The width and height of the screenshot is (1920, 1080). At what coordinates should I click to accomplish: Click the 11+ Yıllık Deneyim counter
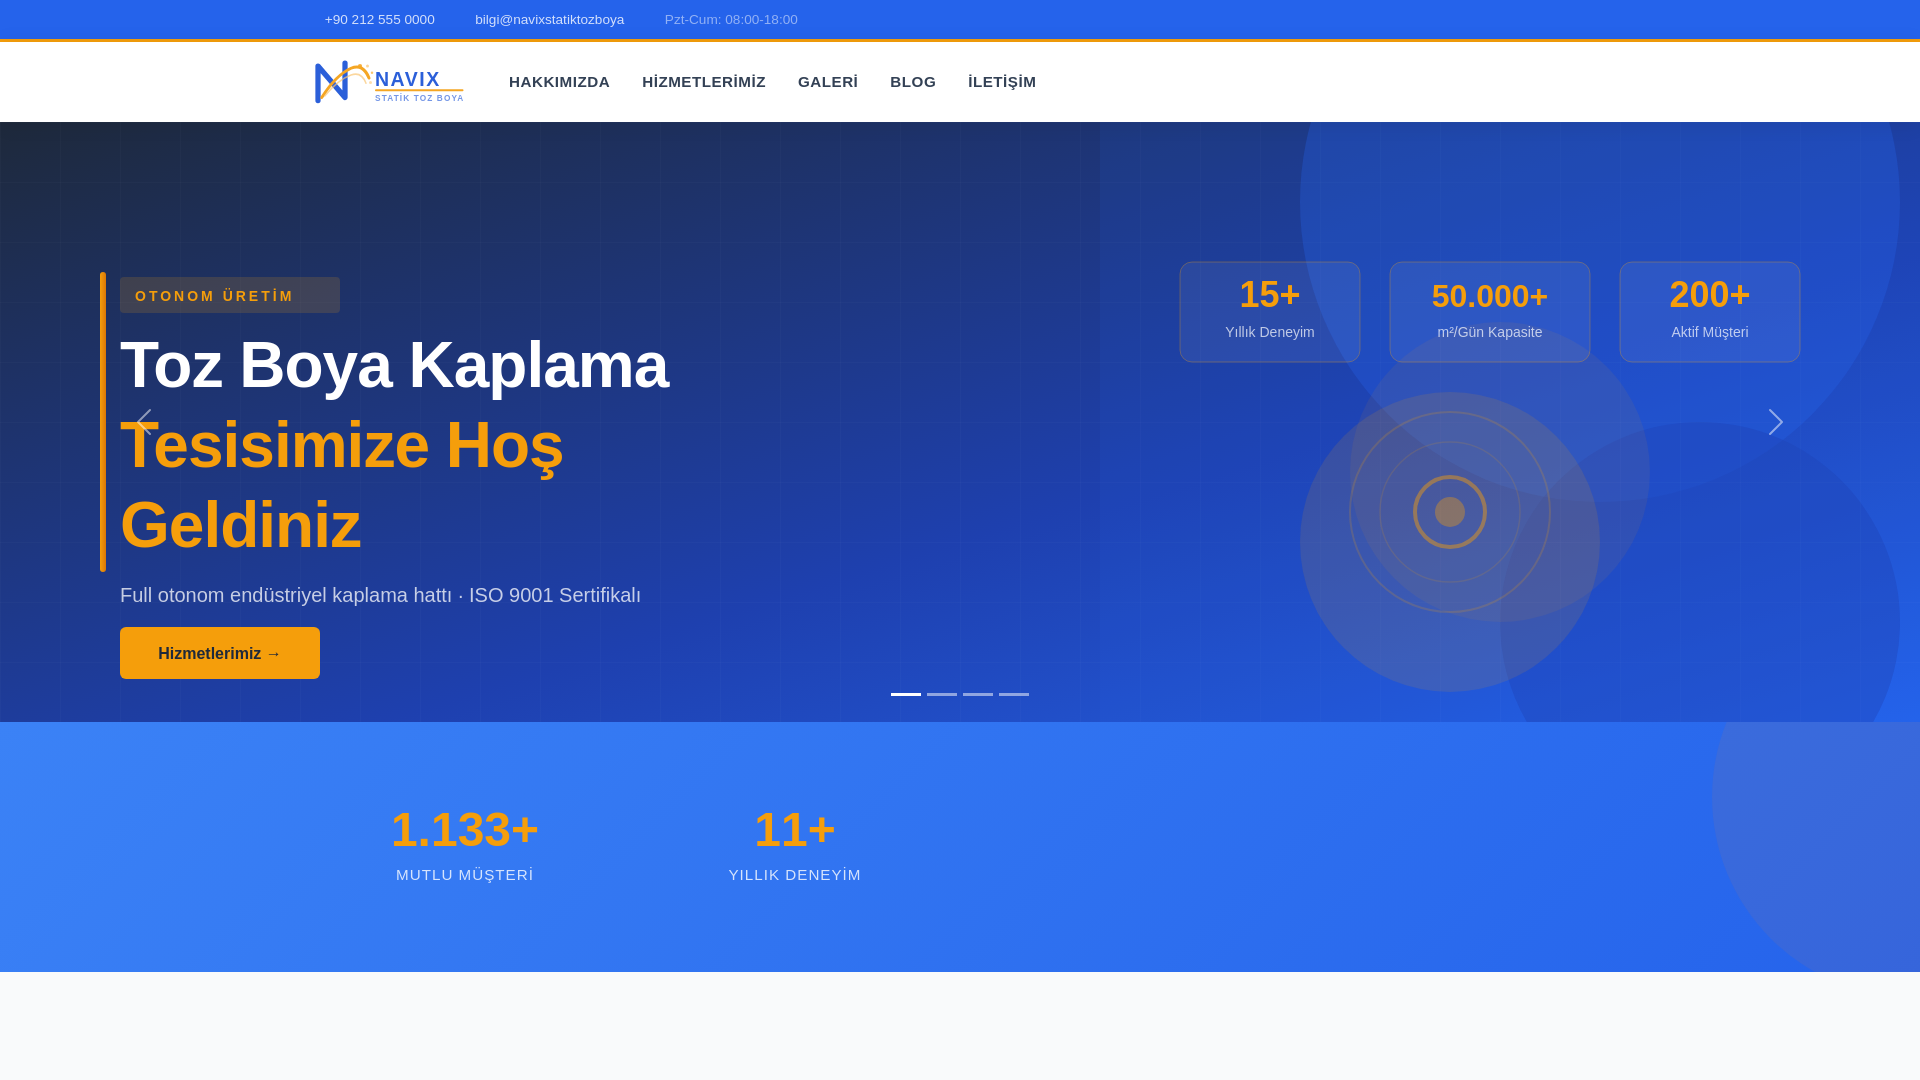click(795, 846)
